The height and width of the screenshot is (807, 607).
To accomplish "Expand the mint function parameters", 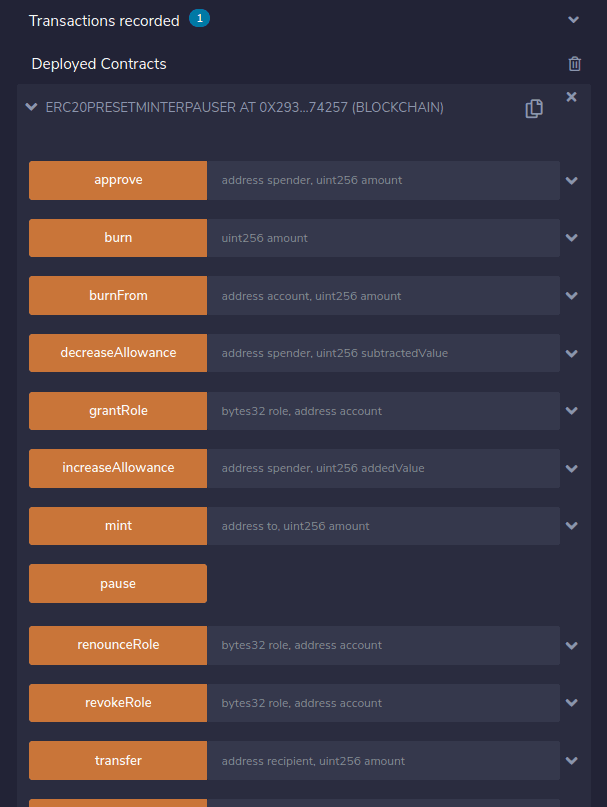I will point(572,526).
